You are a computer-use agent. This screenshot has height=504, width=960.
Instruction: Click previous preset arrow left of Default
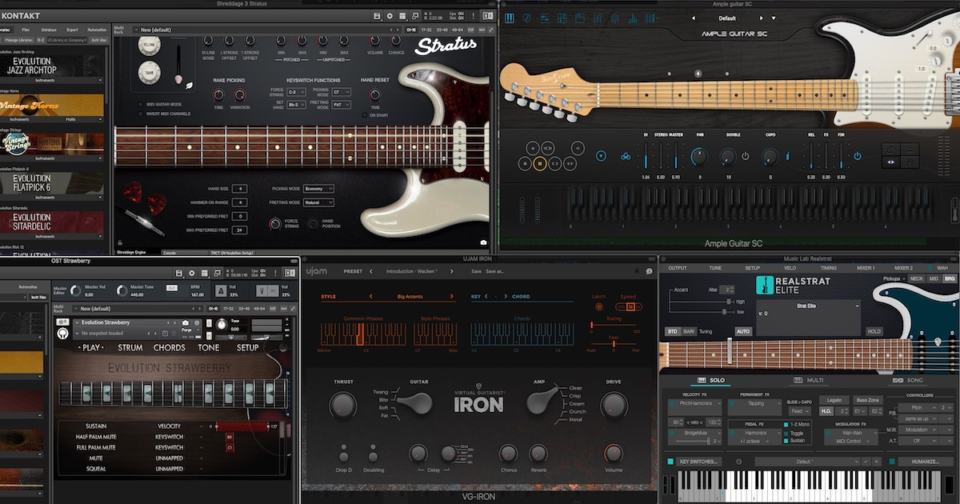(694, 18)
